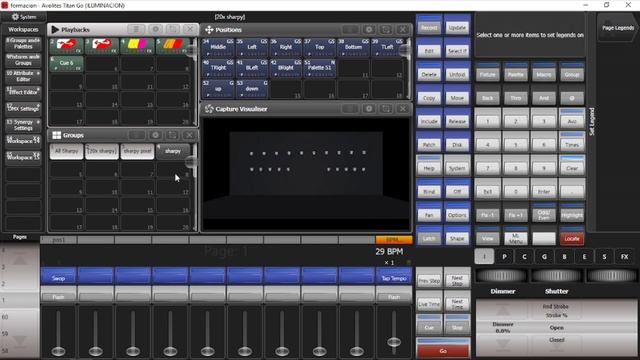Open Playbacks window settings gear
640x360 pixels.
point(156,29)
